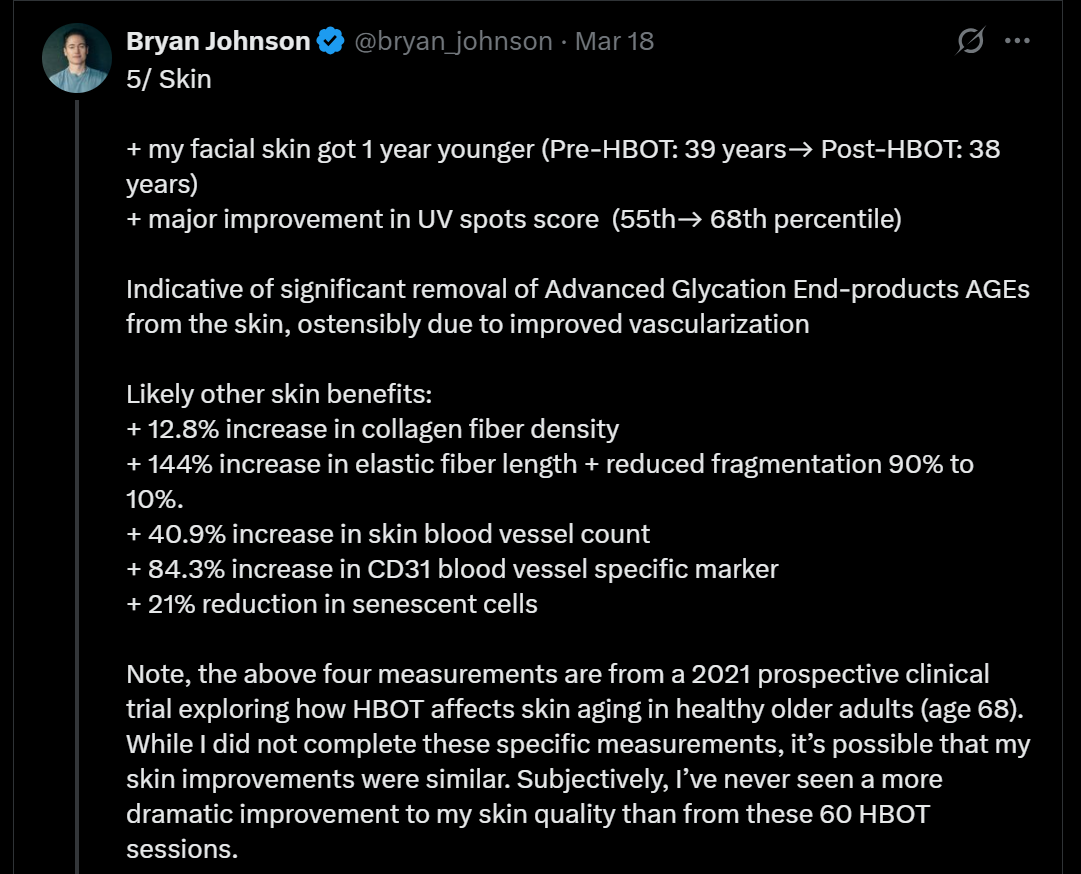
Task: Open the Mar 18 timestamp link
Action: 614,41
